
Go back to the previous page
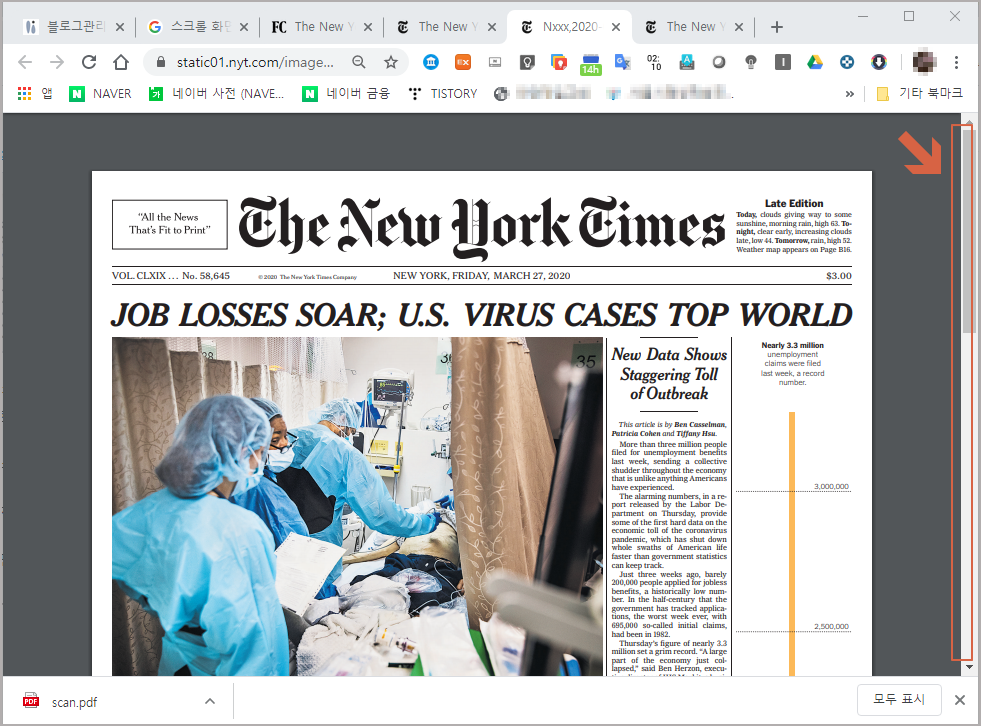click(x=25, y=62)
